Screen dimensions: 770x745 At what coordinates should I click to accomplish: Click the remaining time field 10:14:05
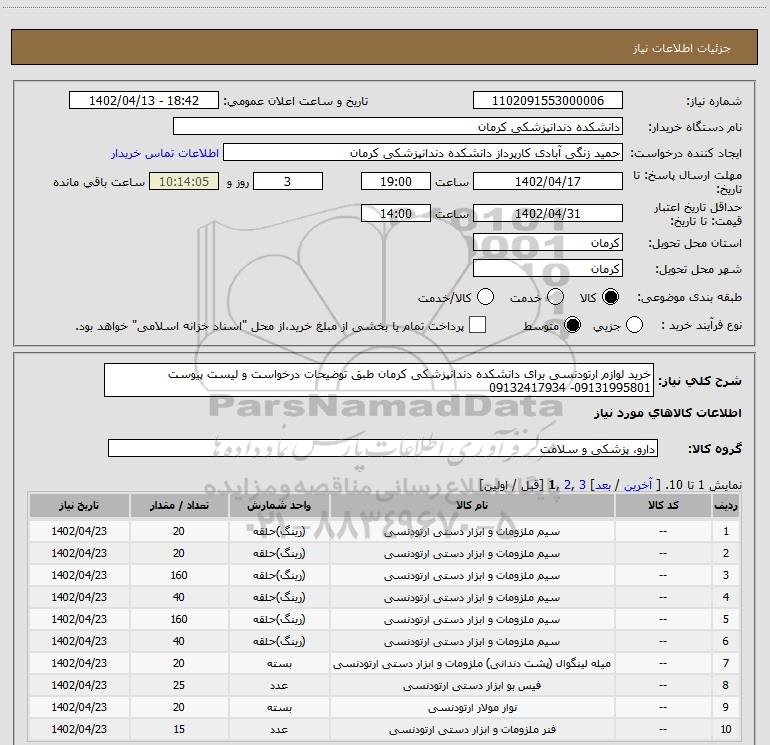tap(184, 181)
